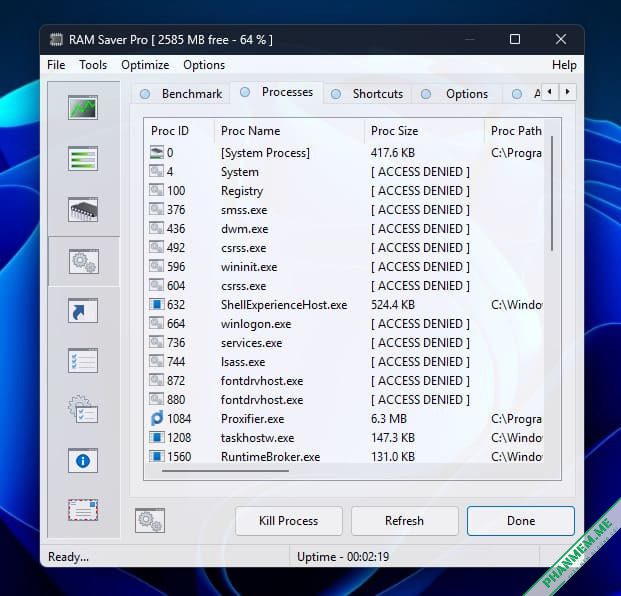The image size is (621, 596).
Task: Open the File menu
Action: [x=56, y=65]
